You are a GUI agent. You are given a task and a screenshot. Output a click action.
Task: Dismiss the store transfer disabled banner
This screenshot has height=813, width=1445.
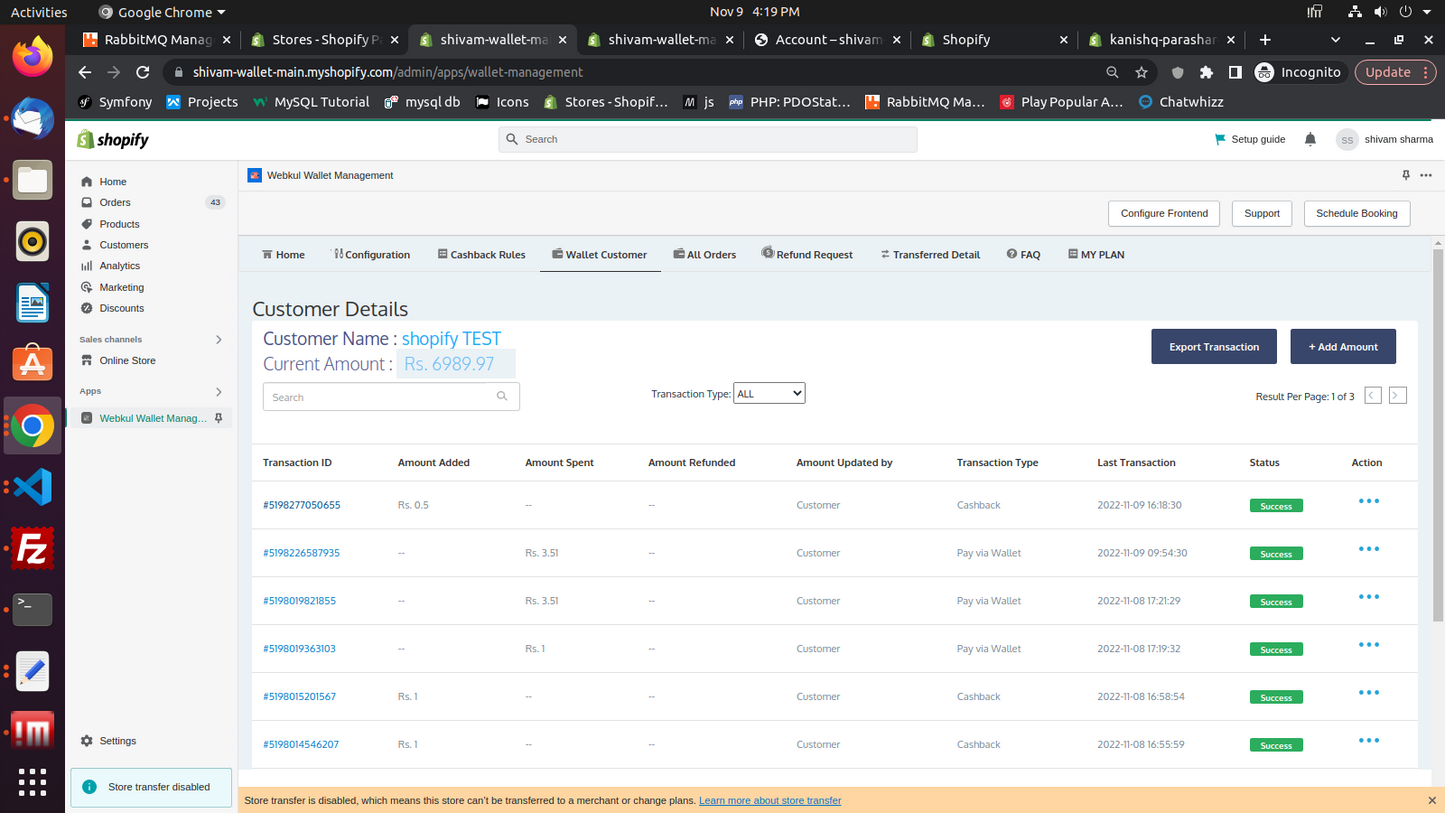point(1432,800)
